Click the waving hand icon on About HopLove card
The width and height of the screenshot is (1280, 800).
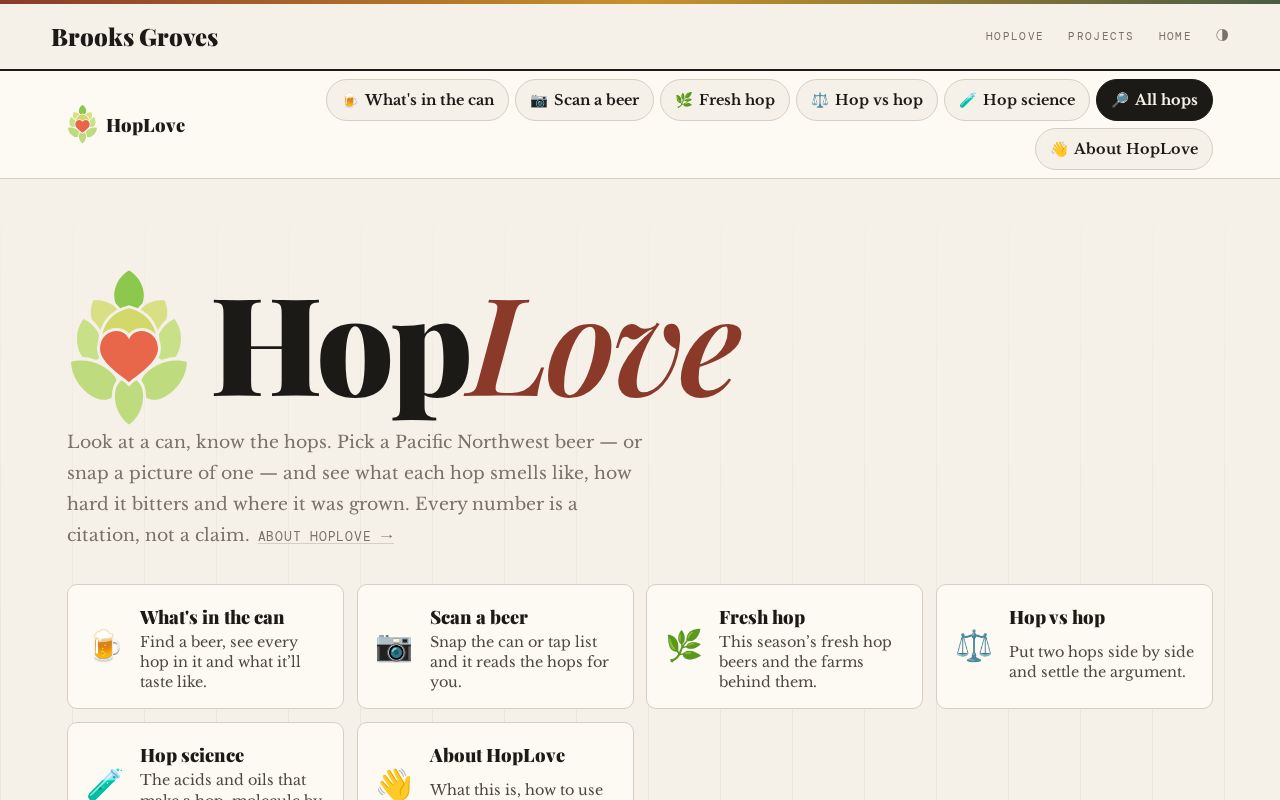click(394, 784)
